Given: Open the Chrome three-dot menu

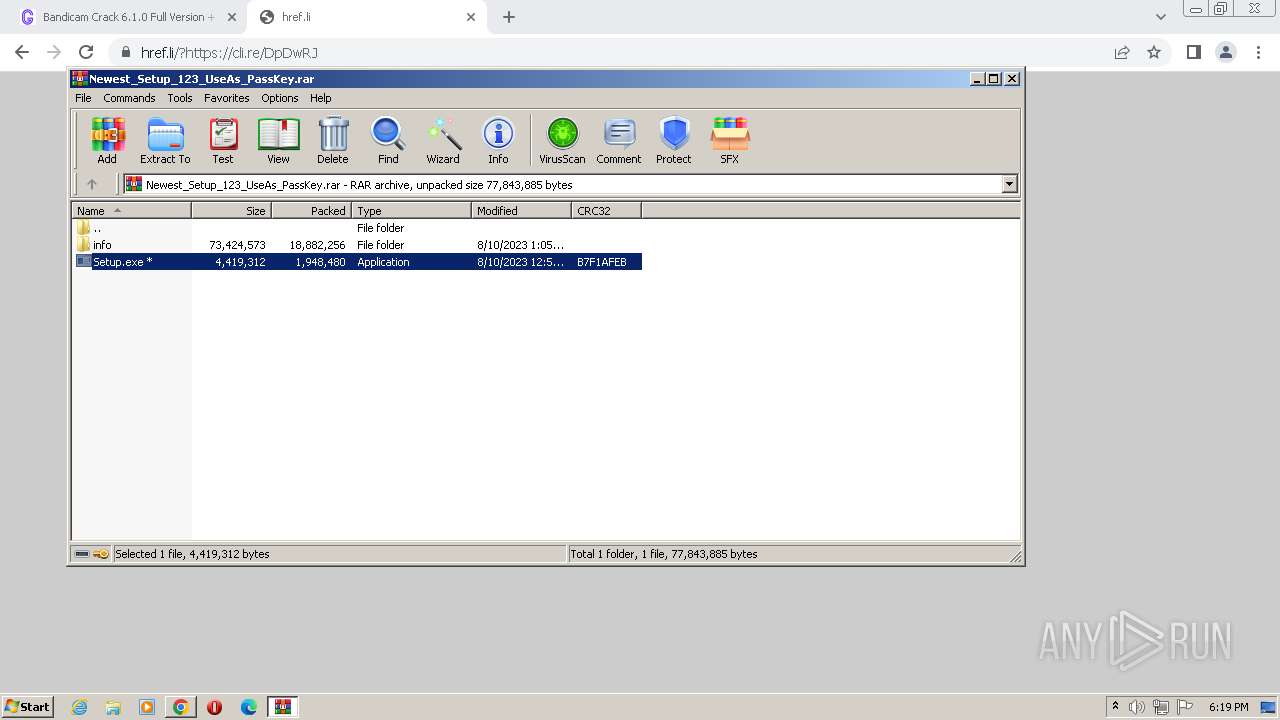Looking at the screenshot, I should click(1259, 52).
